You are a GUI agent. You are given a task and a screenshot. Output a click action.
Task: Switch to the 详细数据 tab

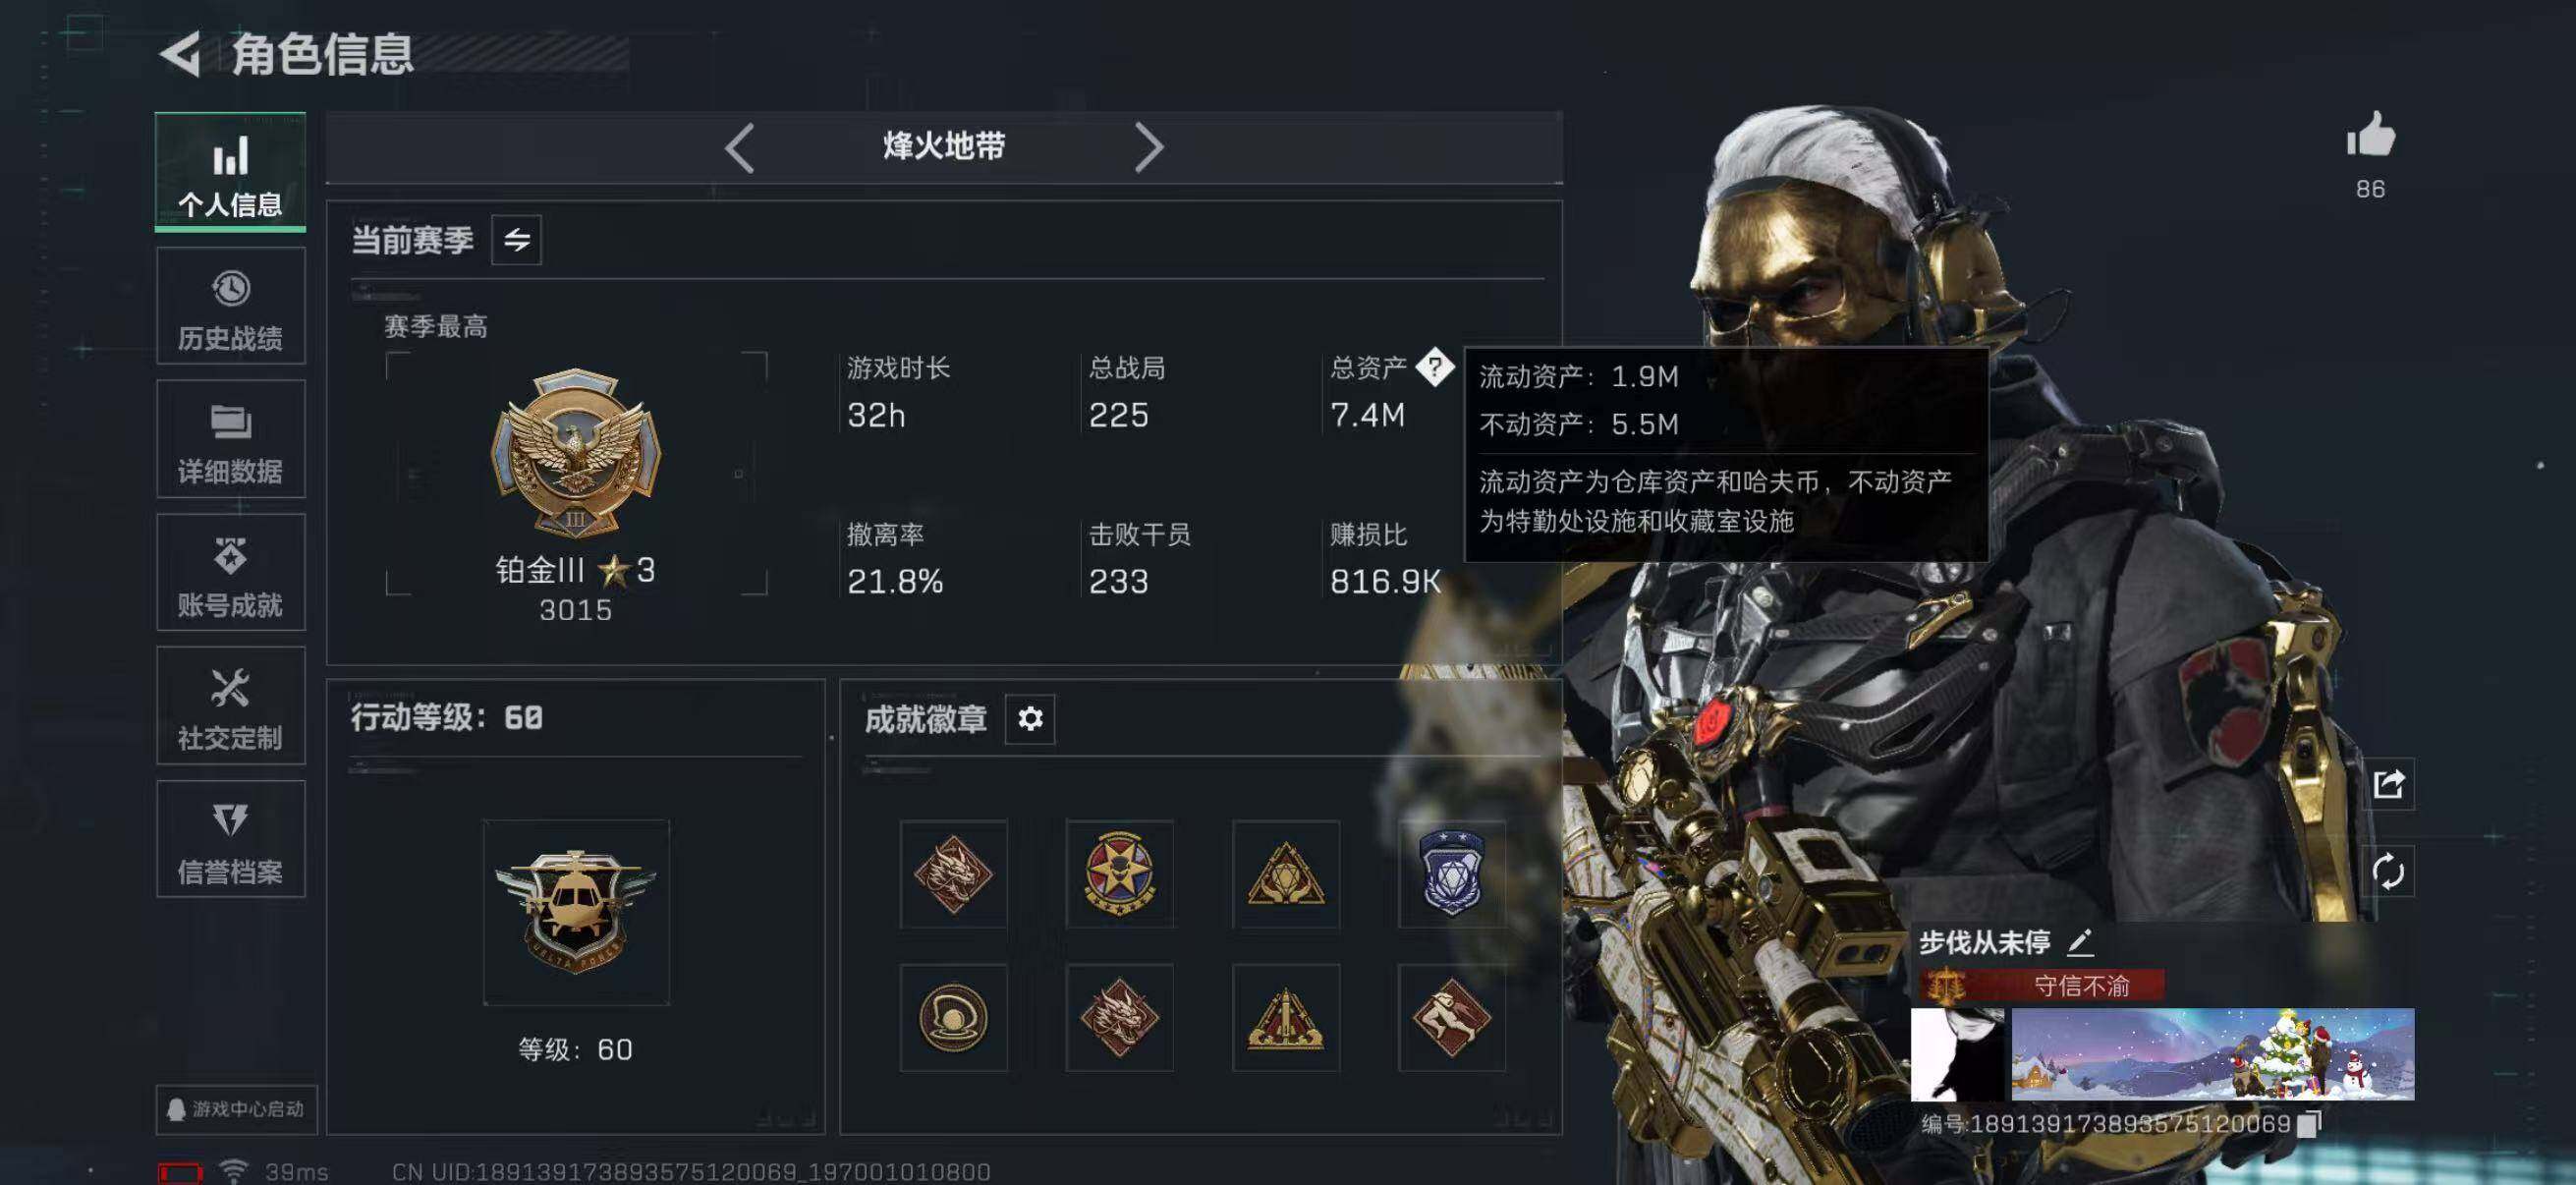pyautogui.click(x=231, y=440)
